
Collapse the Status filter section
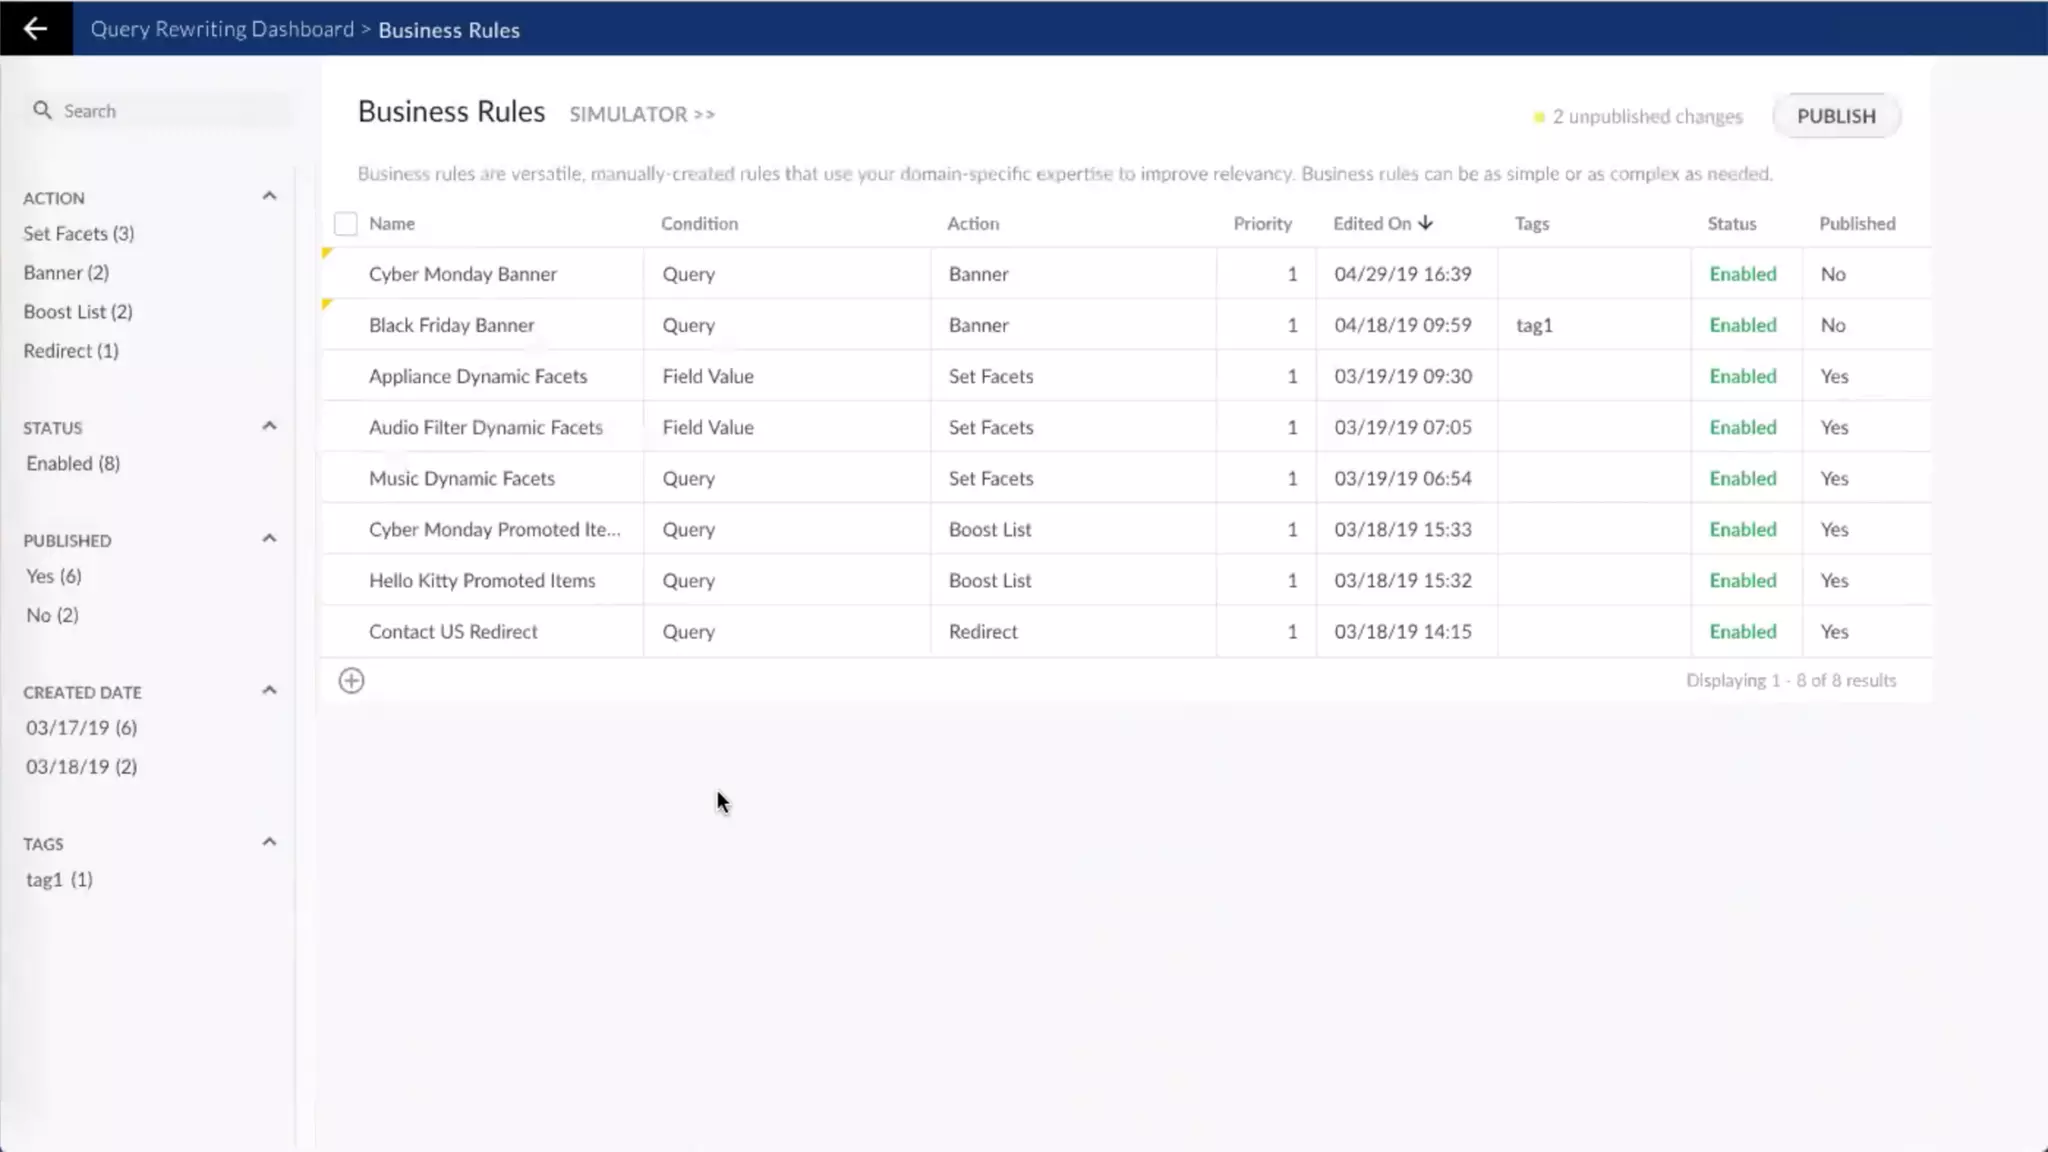269,426
